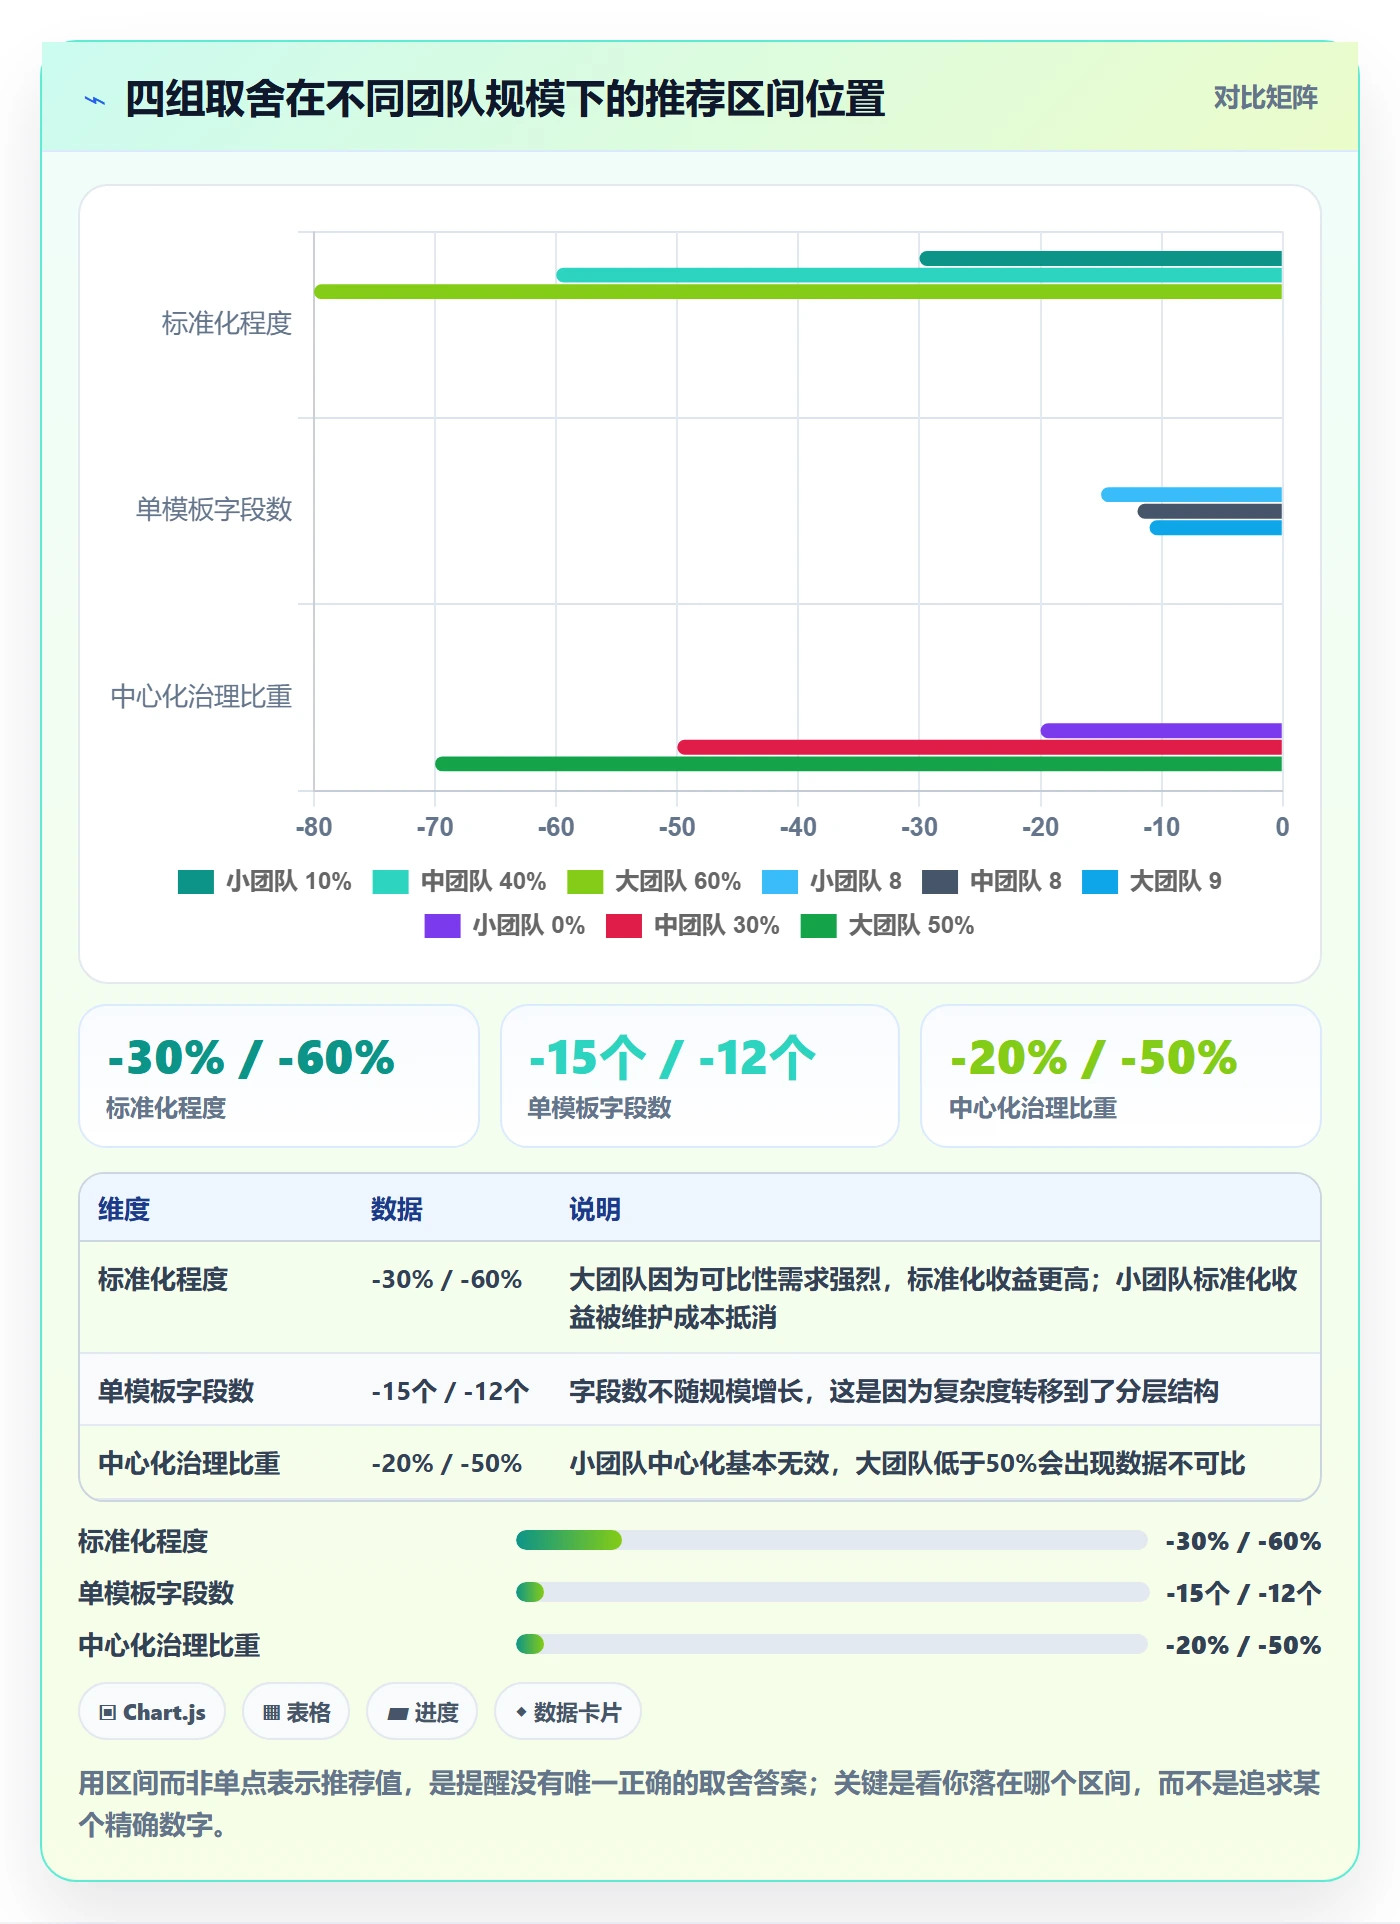Click the dark teal bar starting at -30
This screenshot has width=1400, height=1924.
coord(1100,259)
